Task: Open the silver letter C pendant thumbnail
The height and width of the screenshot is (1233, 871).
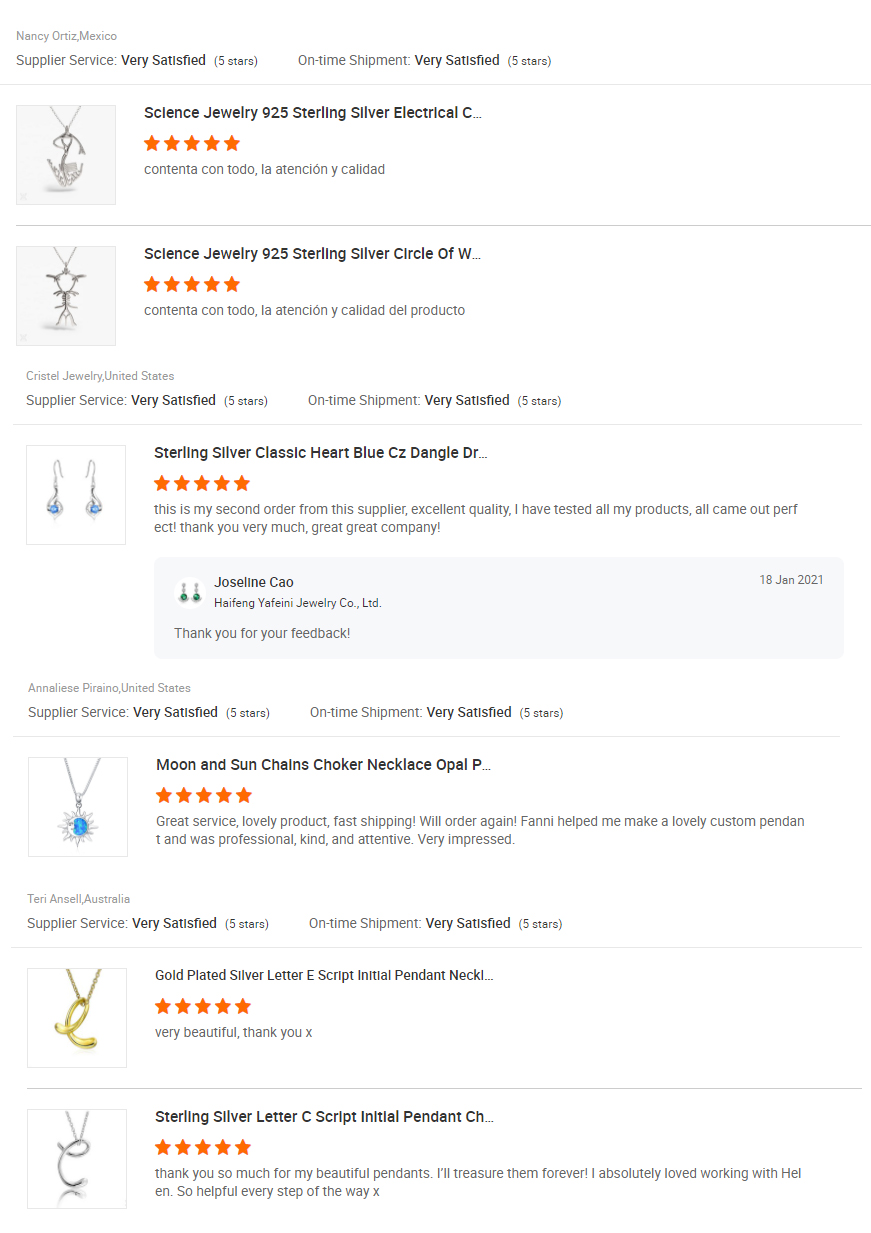Action: [x=77, y=1159]
